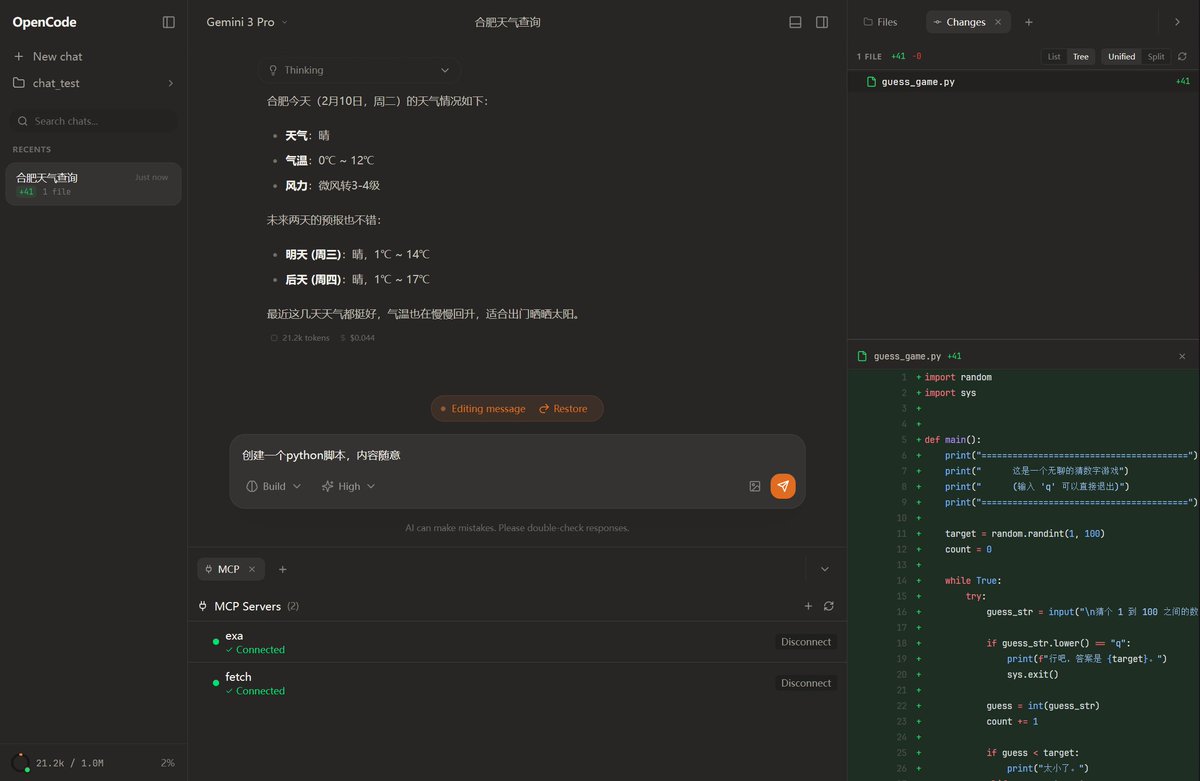Add a new bottom panel tab

tap(282, 569)
